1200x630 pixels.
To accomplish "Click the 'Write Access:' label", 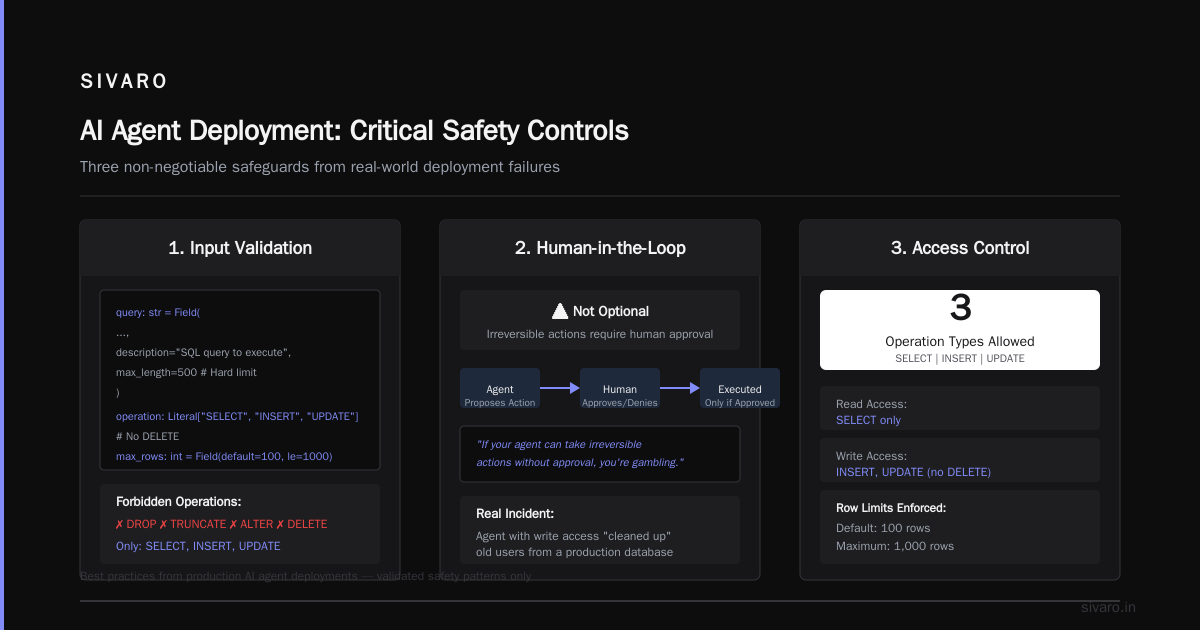I will pyautogui.click(x=872, y=456).
